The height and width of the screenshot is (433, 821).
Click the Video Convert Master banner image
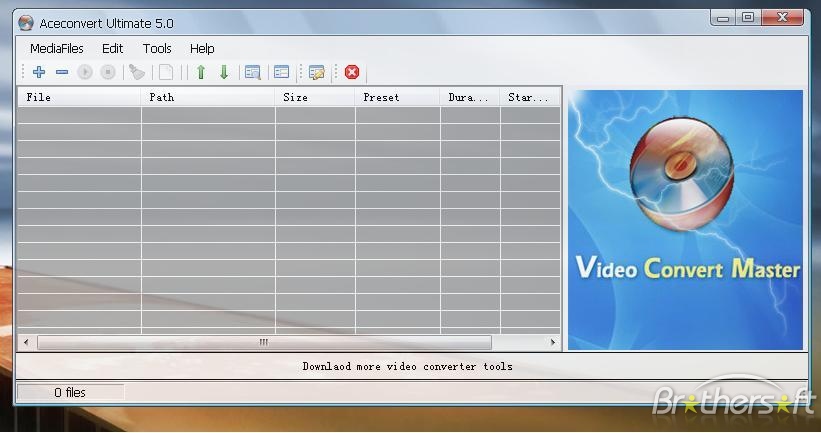tap(685, 220)
